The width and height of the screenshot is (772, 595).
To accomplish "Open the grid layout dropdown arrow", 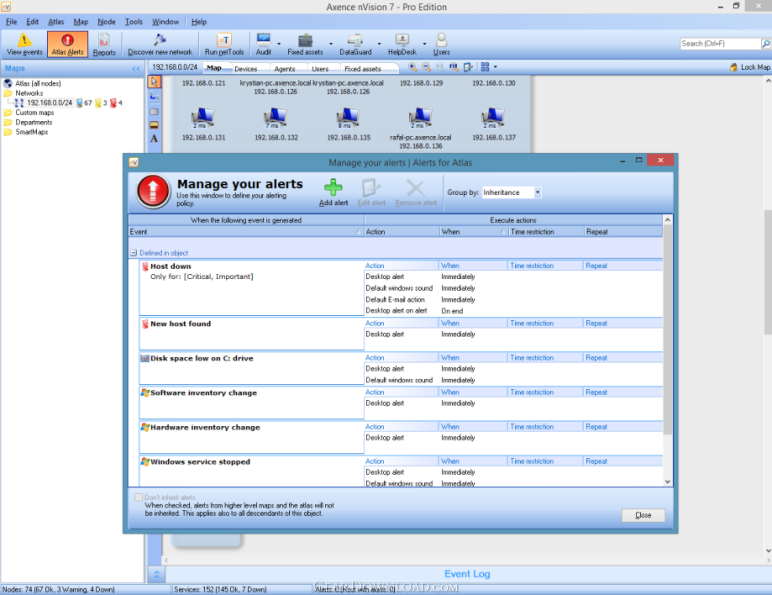I will coord(495,66).
